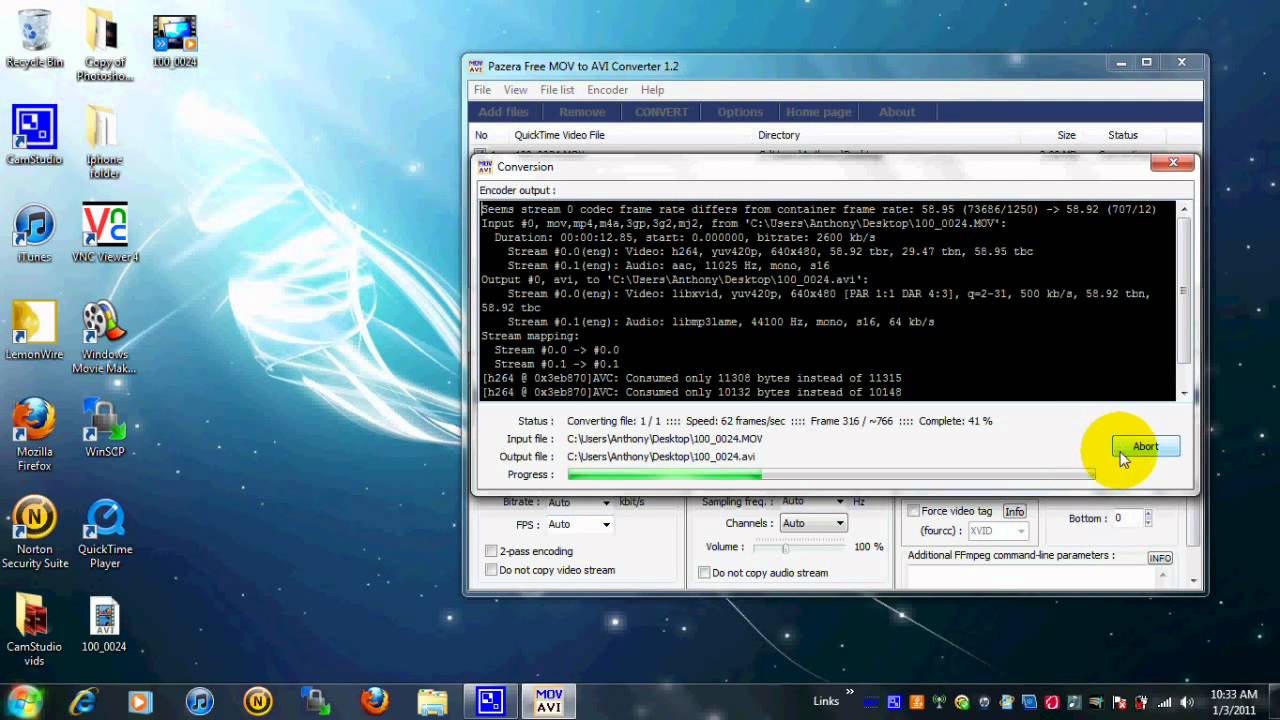The image size is (1280, 720).
Task: Open WinSCP desktop shortcut
Action: (x=104, y=428)
